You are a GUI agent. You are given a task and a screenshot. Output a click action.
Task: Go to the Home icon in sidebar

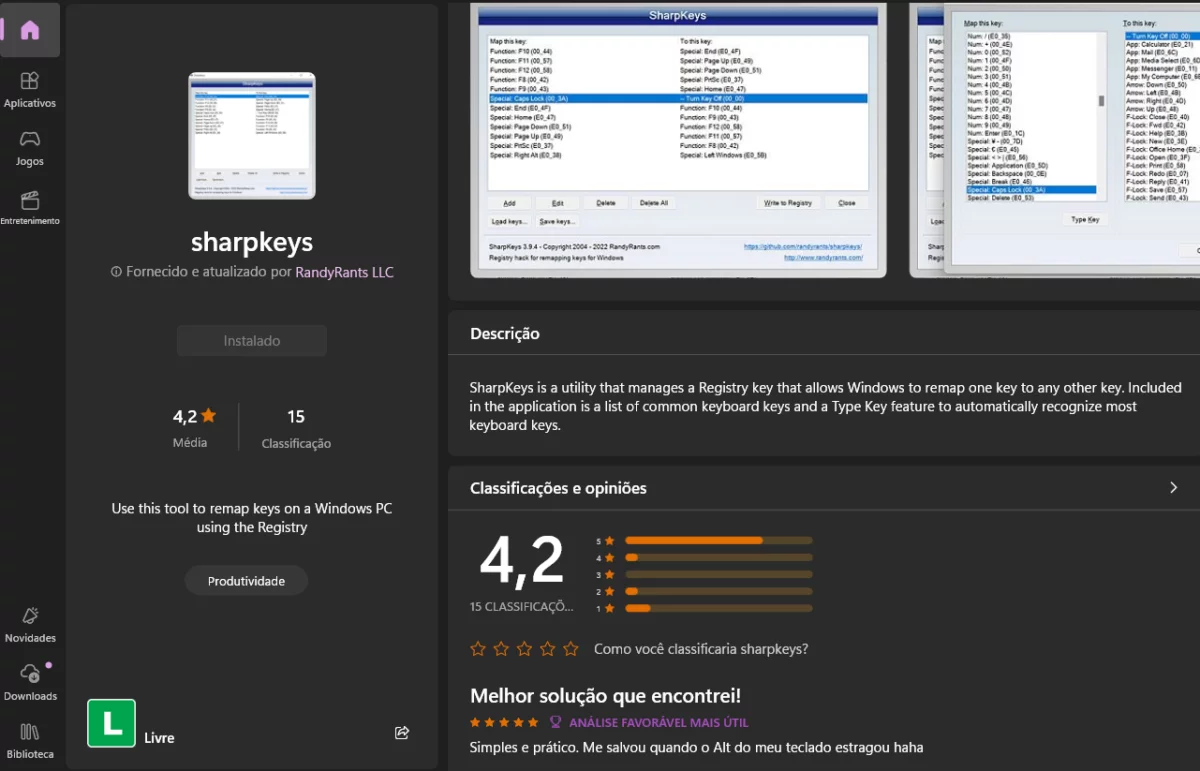coord(30,30)
